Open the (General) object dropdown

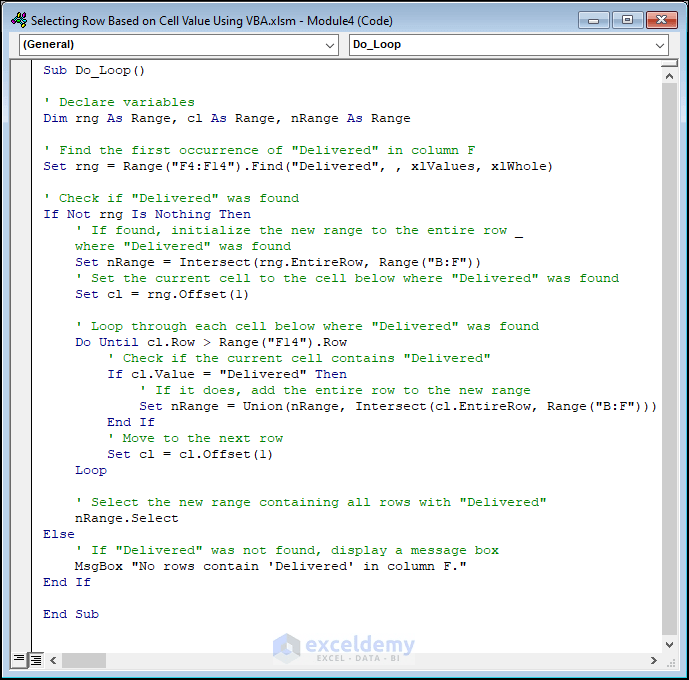[178, 45]
